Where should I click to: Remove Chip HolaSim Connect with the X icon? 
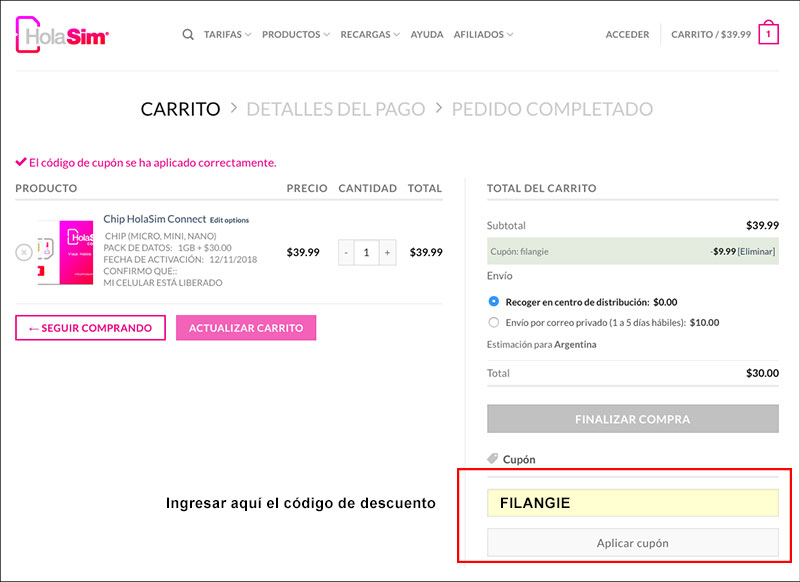pyautogui.click(x=24, y=252)
